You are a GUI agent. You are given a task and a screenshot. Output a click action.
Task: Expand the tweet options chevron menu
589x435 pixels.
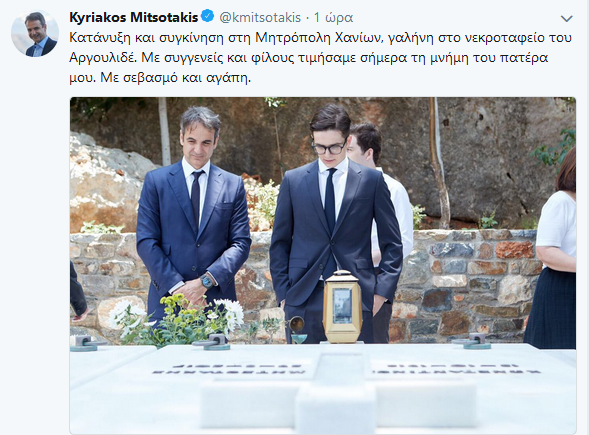[566, 18]
